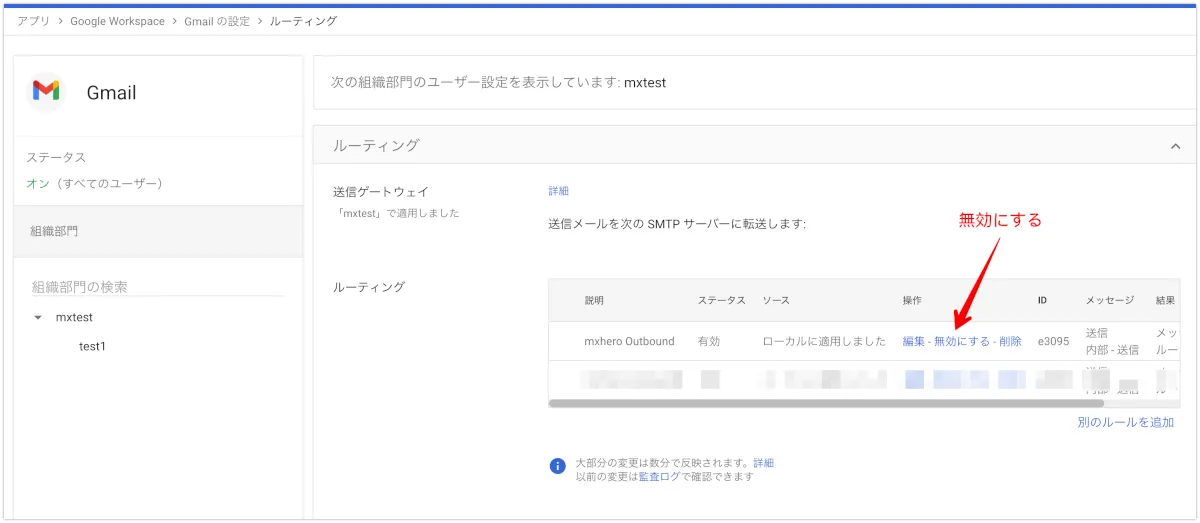This screenshot has width=1200, height=523.
Task: Click the ルーティング breadcrumb item
Action: coord(303,21)
